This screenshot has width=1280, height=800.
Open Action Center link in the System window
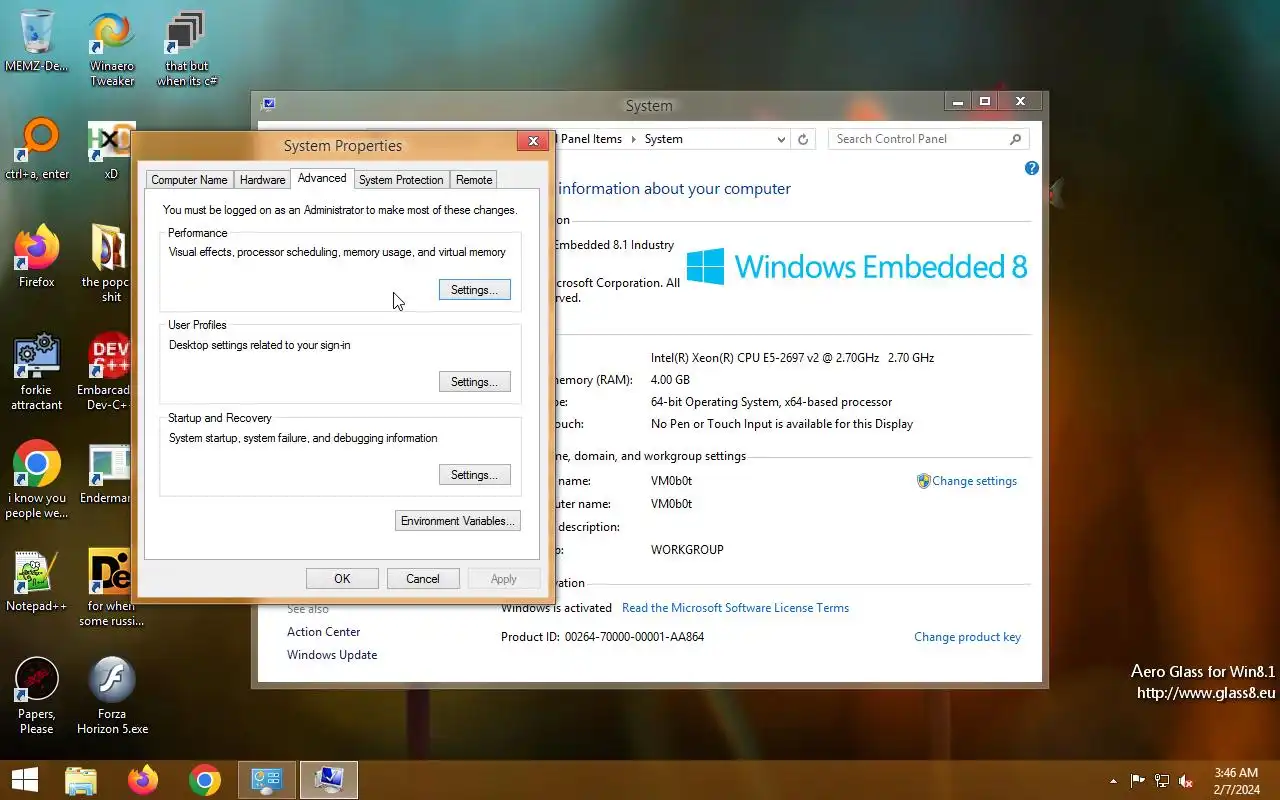point(323,632)
